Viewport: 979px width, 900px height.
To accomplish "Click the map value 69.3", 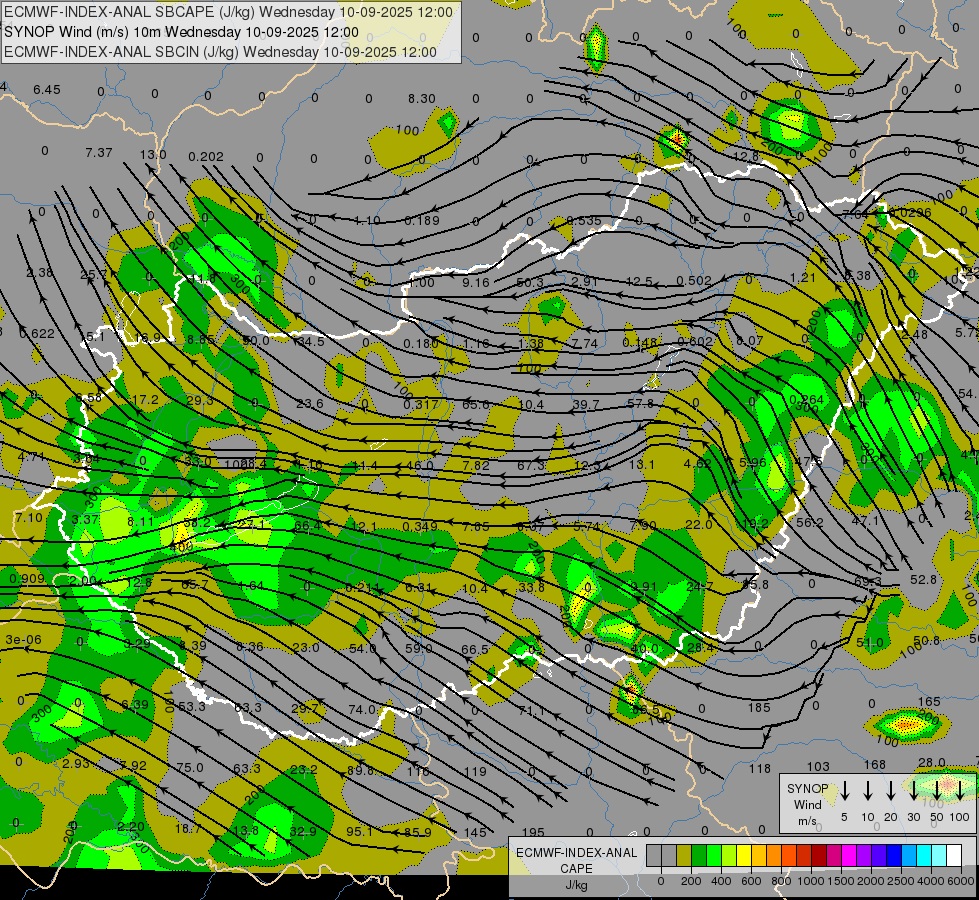I will pos(868,582).
